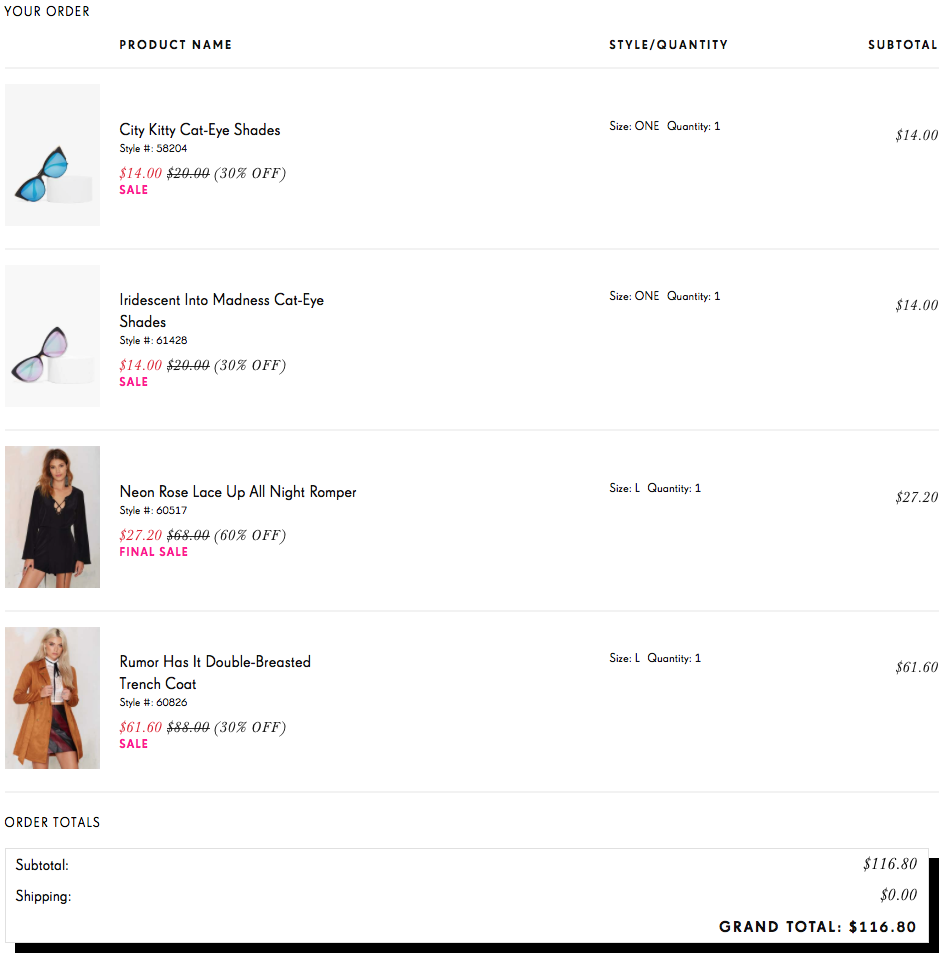Image resolution: width=944 pixels, height=957 pixels.
Task: Click the FINAL SALE label on the romper
Action: [153, 552]
